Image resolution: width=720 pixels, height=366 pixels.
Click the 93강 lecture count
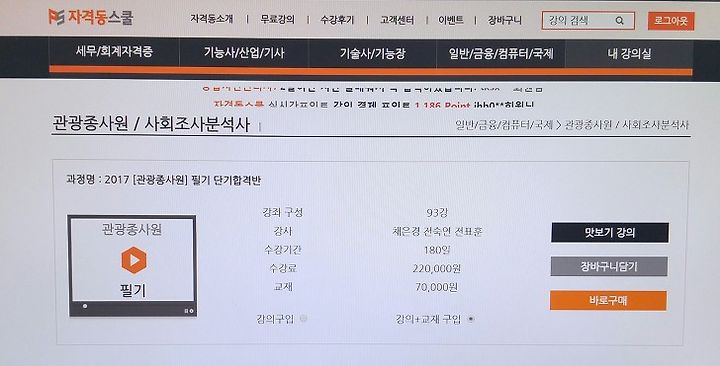tap(437, 213)
